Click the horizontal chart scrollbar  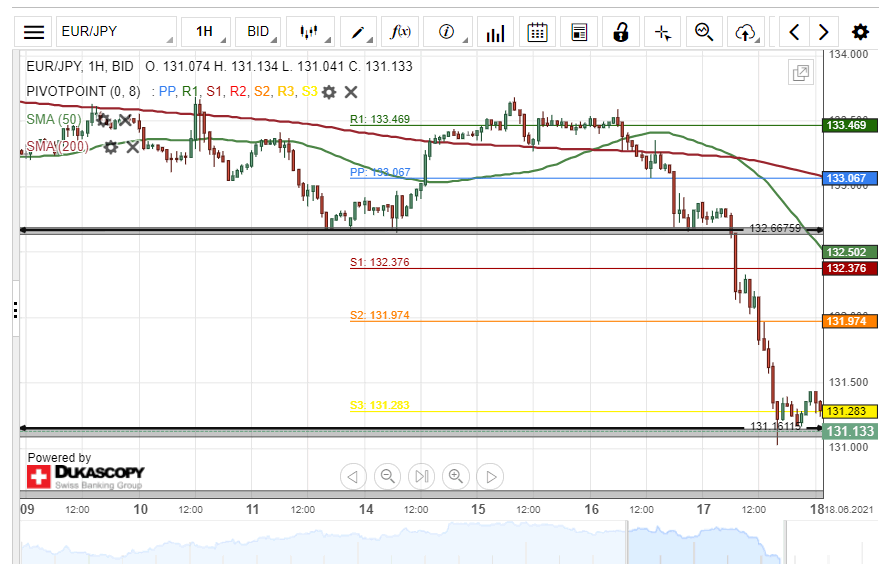(x=421, y=495)
